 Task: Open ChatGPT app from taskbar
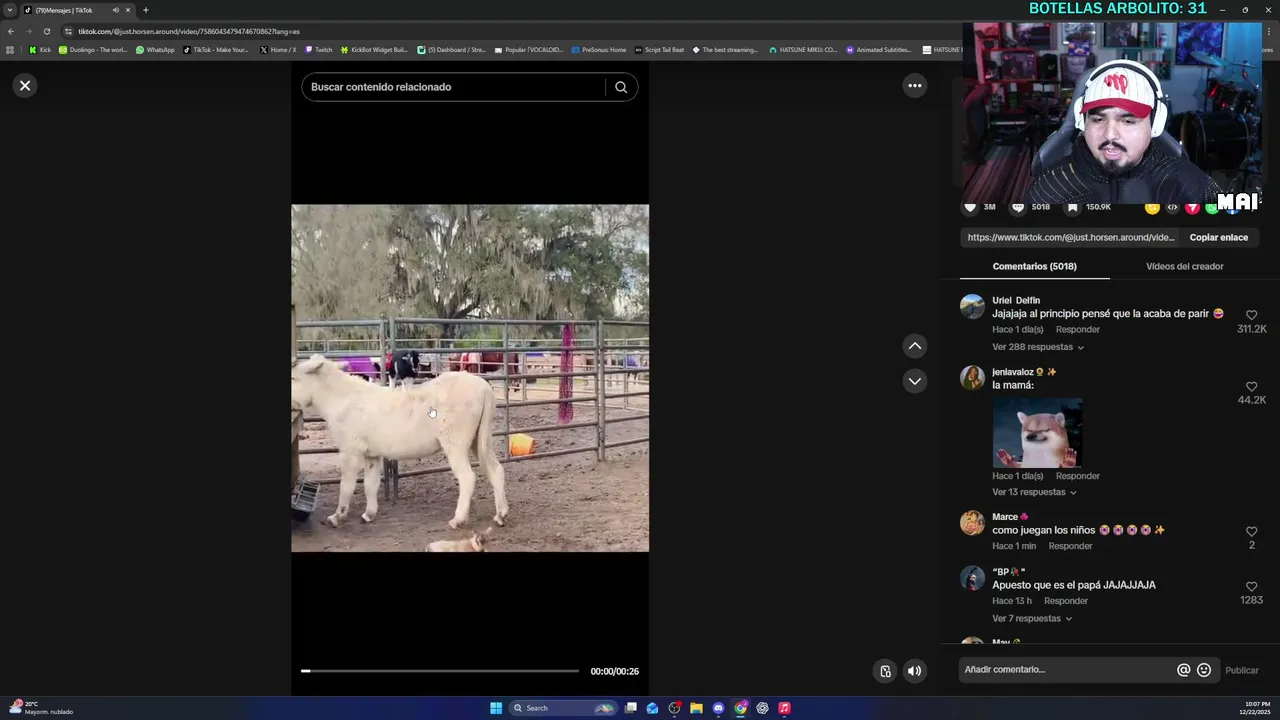(x=762, y=708)
